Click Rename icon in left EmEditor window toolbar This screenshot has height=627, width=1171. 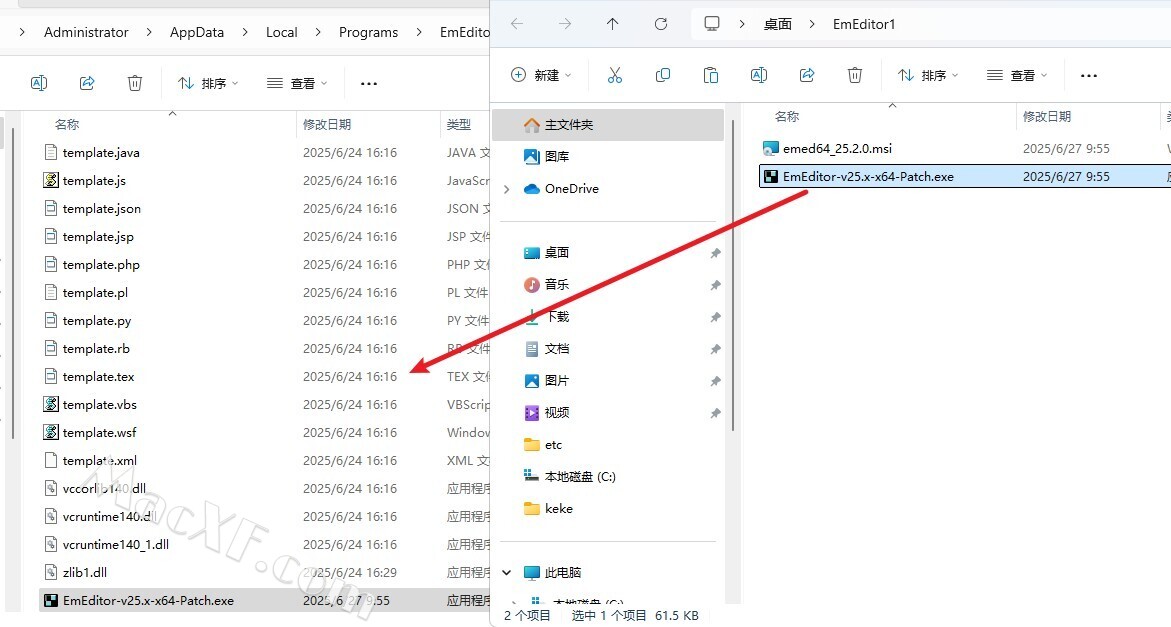(x=39, y=83)
